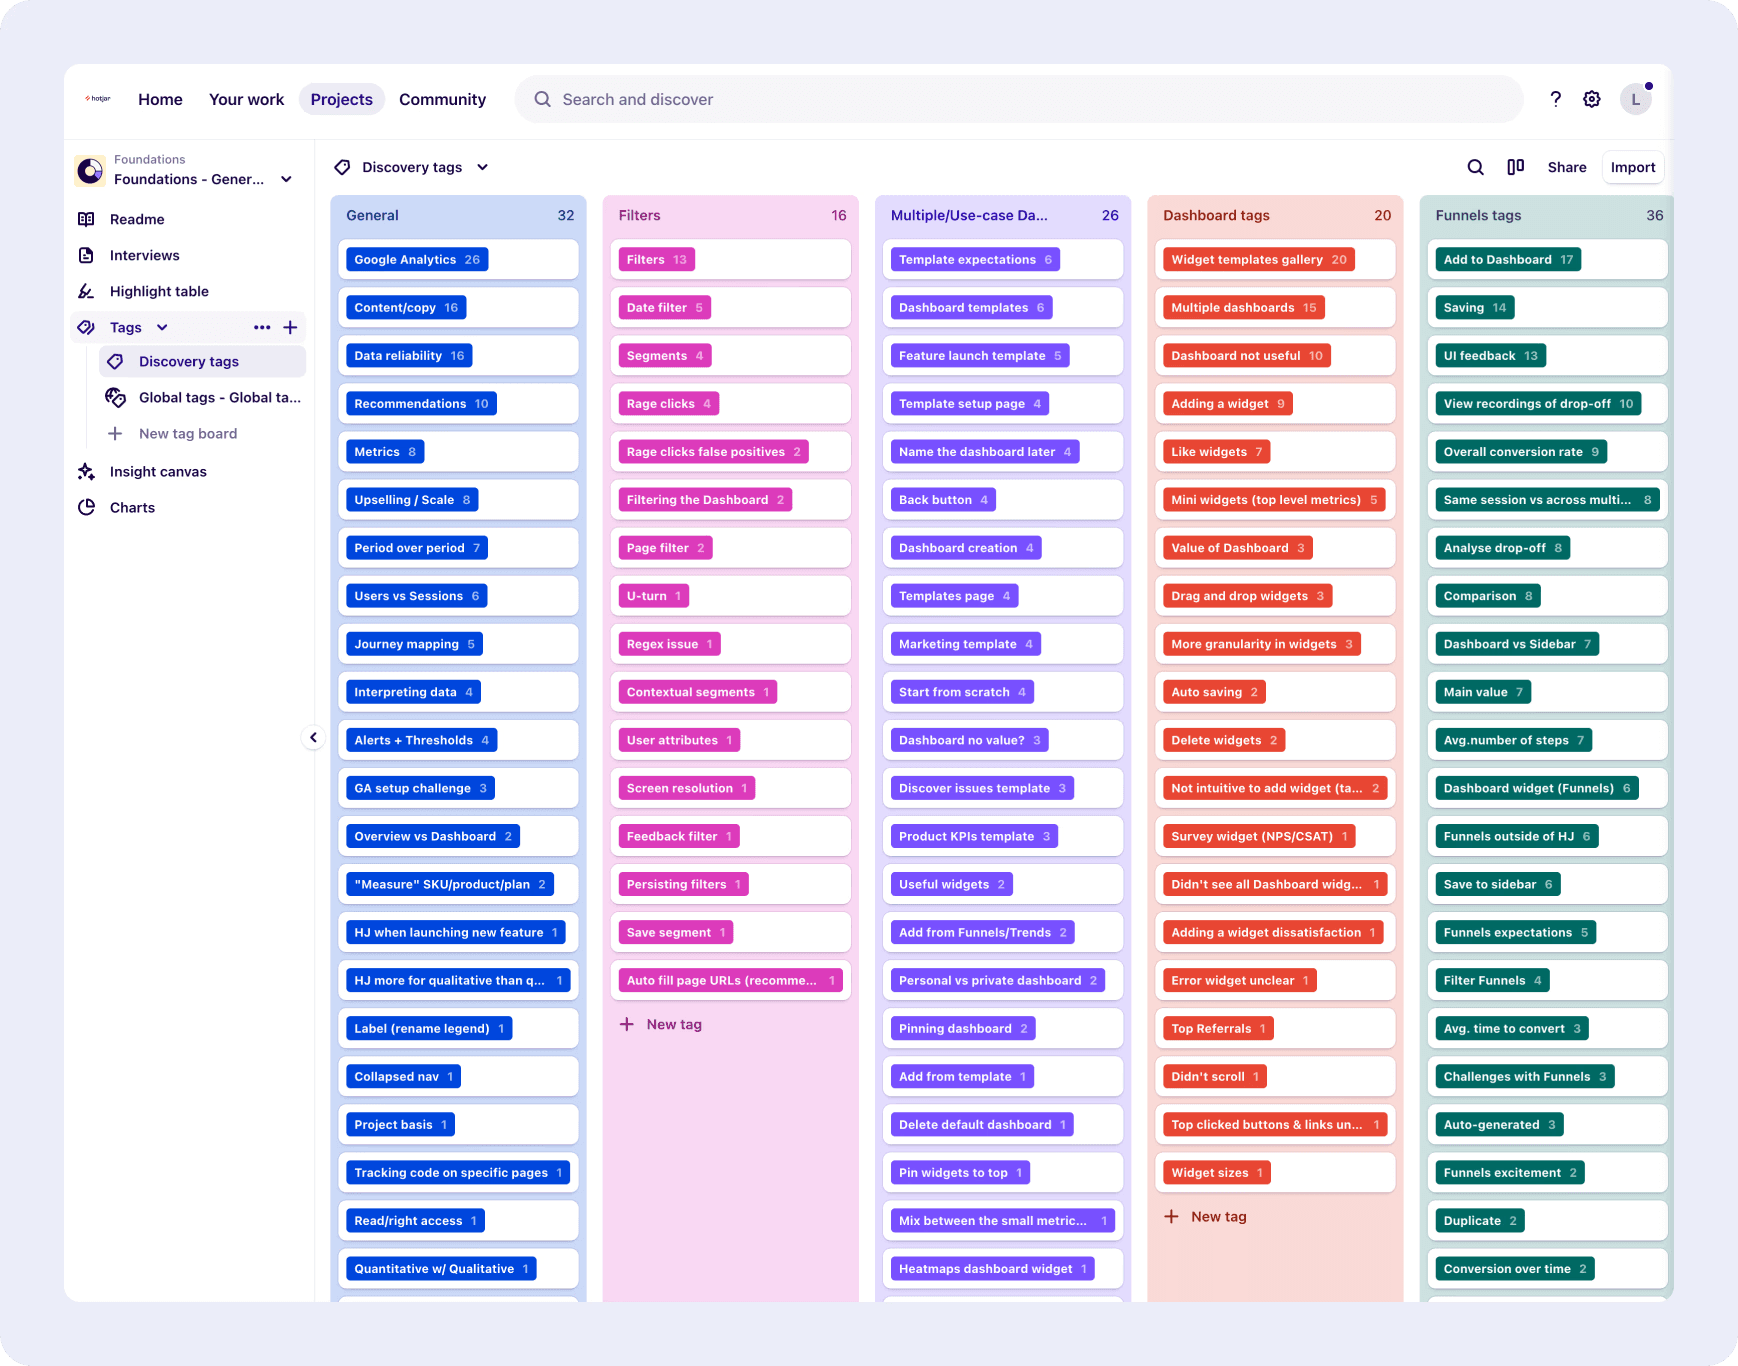Open Google Analytics tag
Viewport: 1738px width, 1366px height.
[x=417, y=259]
